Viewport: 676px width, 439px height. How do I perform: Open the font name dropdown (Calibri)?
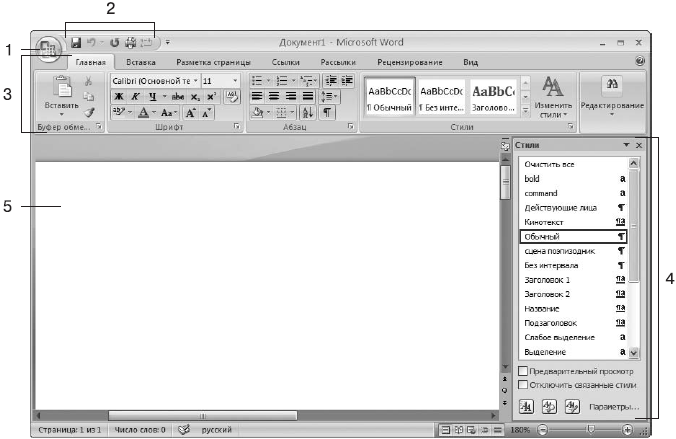pos(196,80)
